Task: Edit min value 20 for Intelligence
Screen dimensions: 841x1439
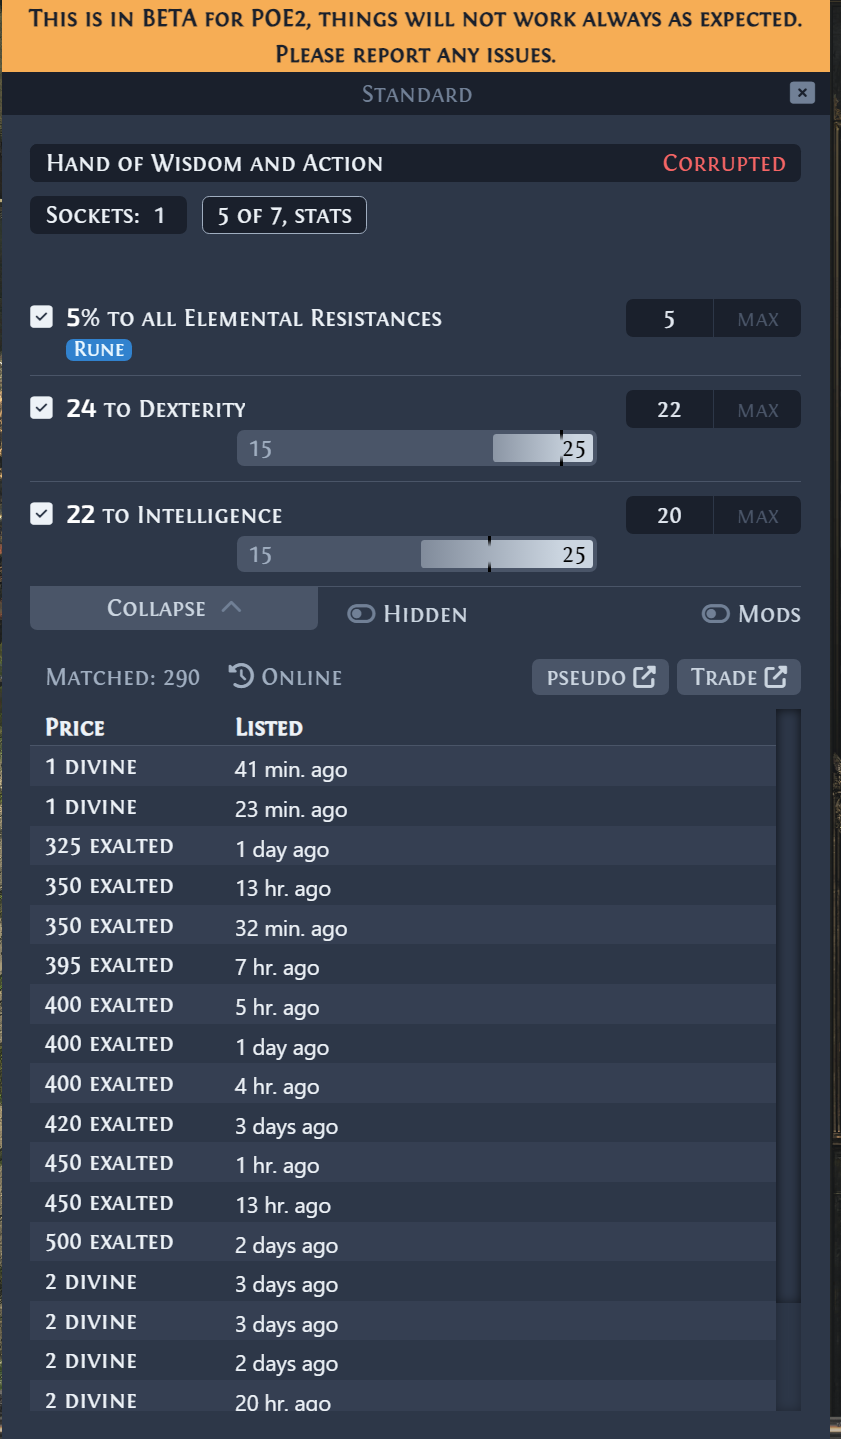Action: pos(669,516)
